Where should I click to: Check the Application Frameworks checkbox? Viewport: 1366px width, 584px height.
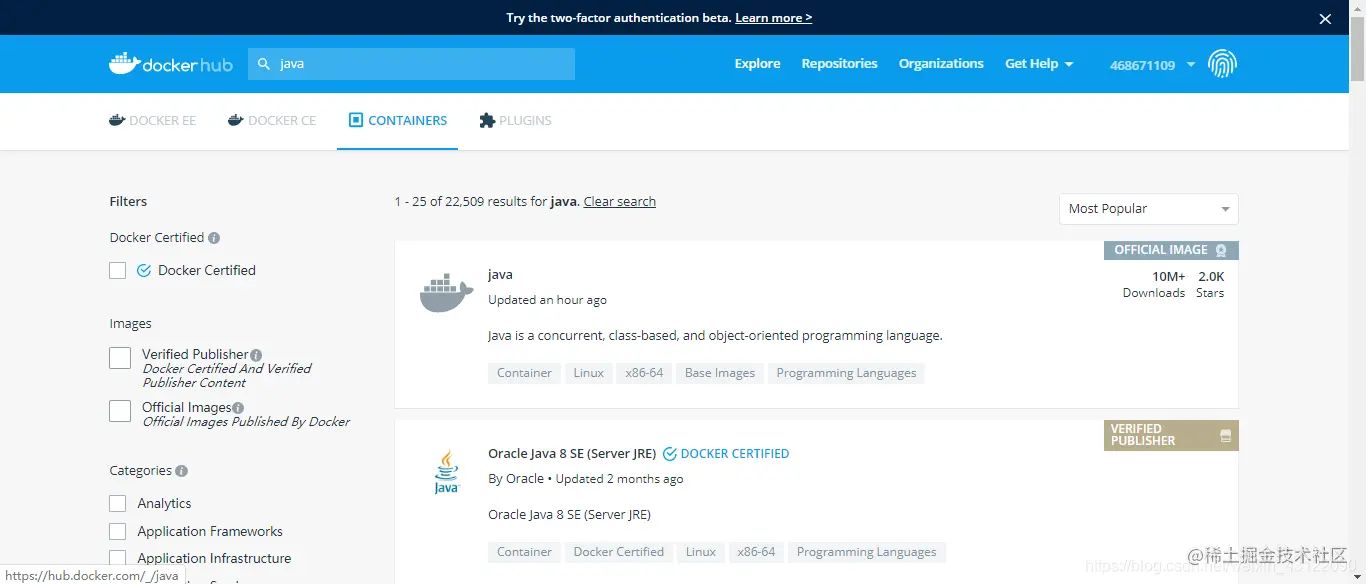pos(118,531)
